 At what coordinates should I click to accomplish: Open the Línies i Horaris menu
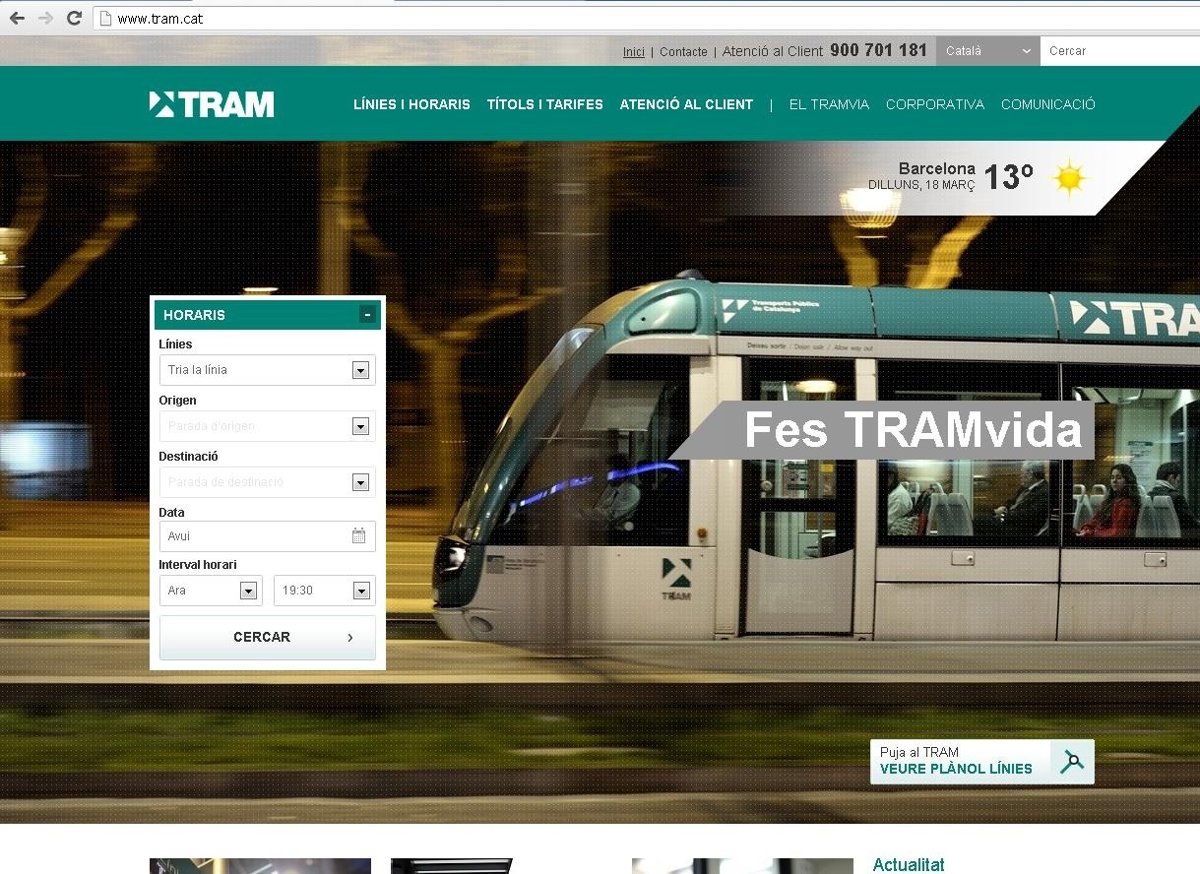411,104
